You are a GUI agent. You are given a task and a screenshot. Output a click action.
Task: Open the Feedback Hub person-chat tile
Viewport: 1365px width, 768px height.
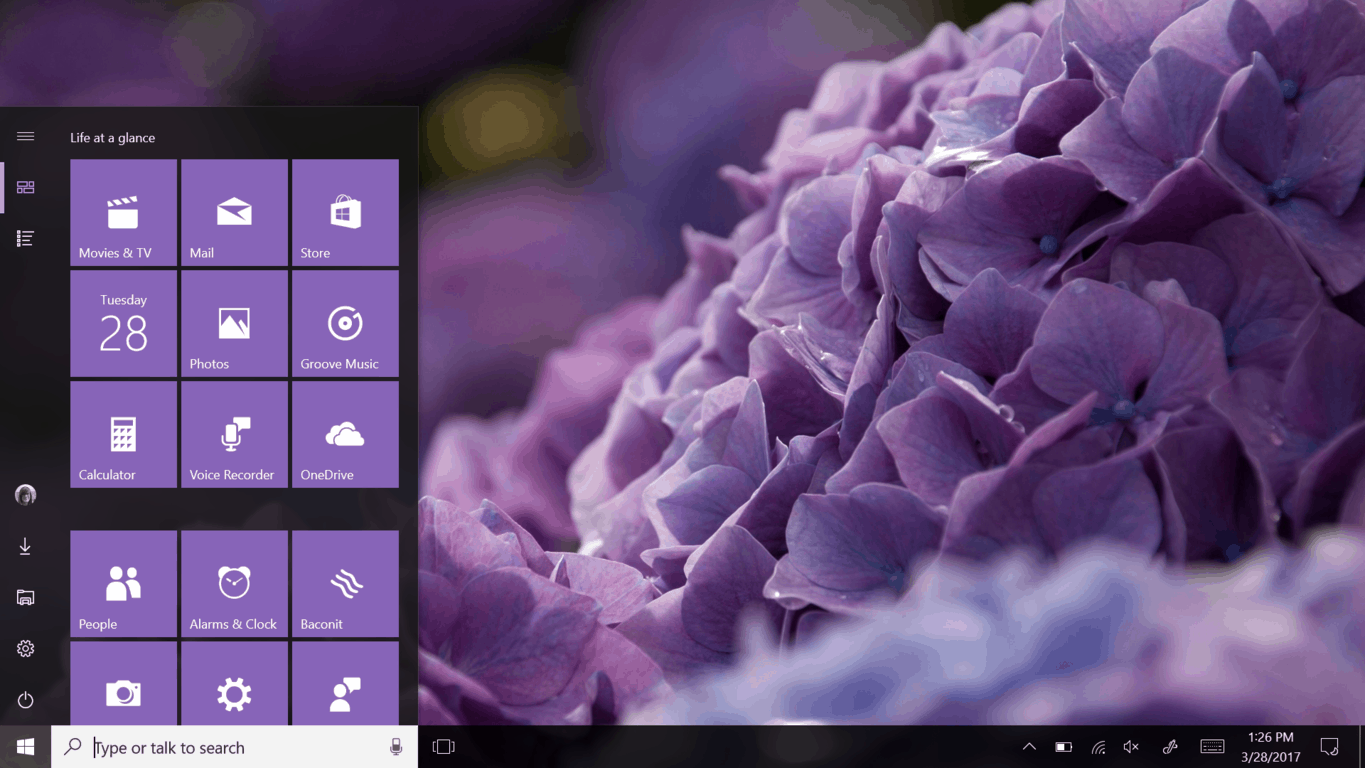pyautogui.click(x=346, y=684)
